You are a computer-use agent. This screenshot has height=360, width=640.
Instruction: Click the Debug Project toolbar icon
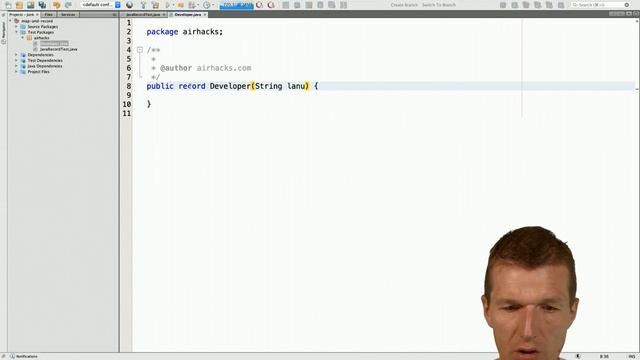pyautogui.click(x=180, y=5)
